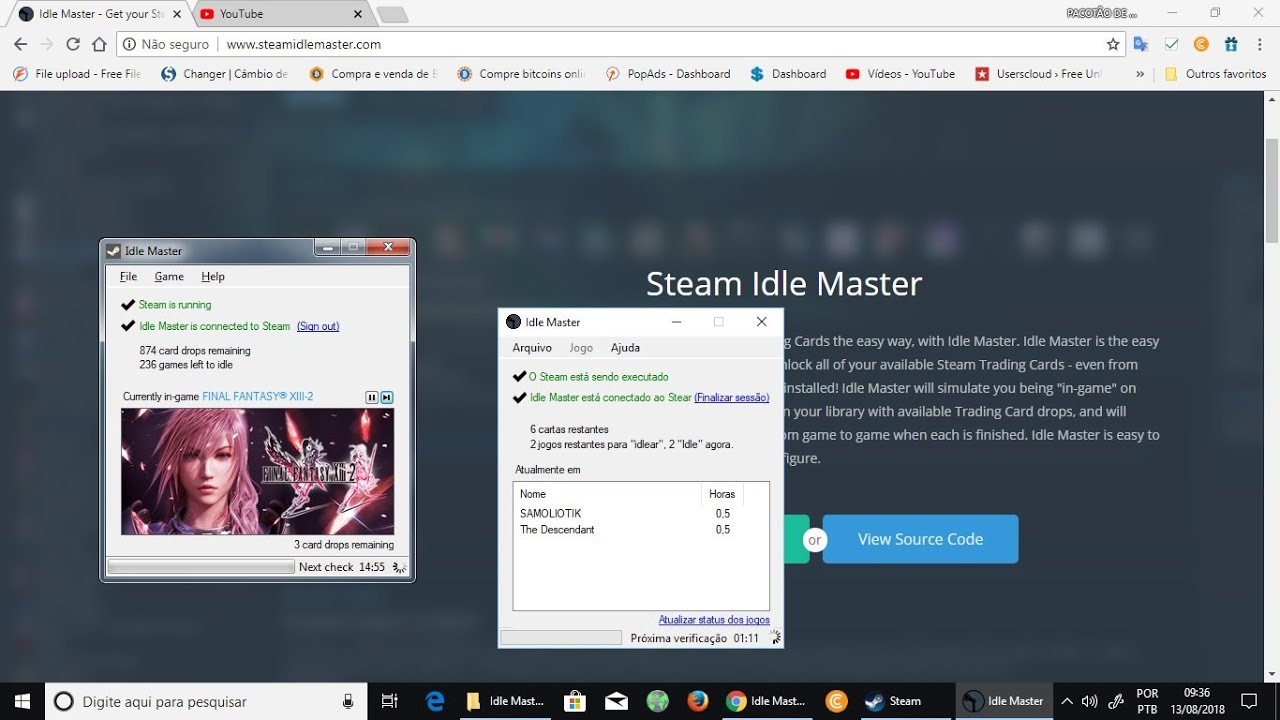Image resolution: width=1280 pixels, height=720 pixels.
Task: Open the Dashboard bookmark
Action: click(789, 74)
